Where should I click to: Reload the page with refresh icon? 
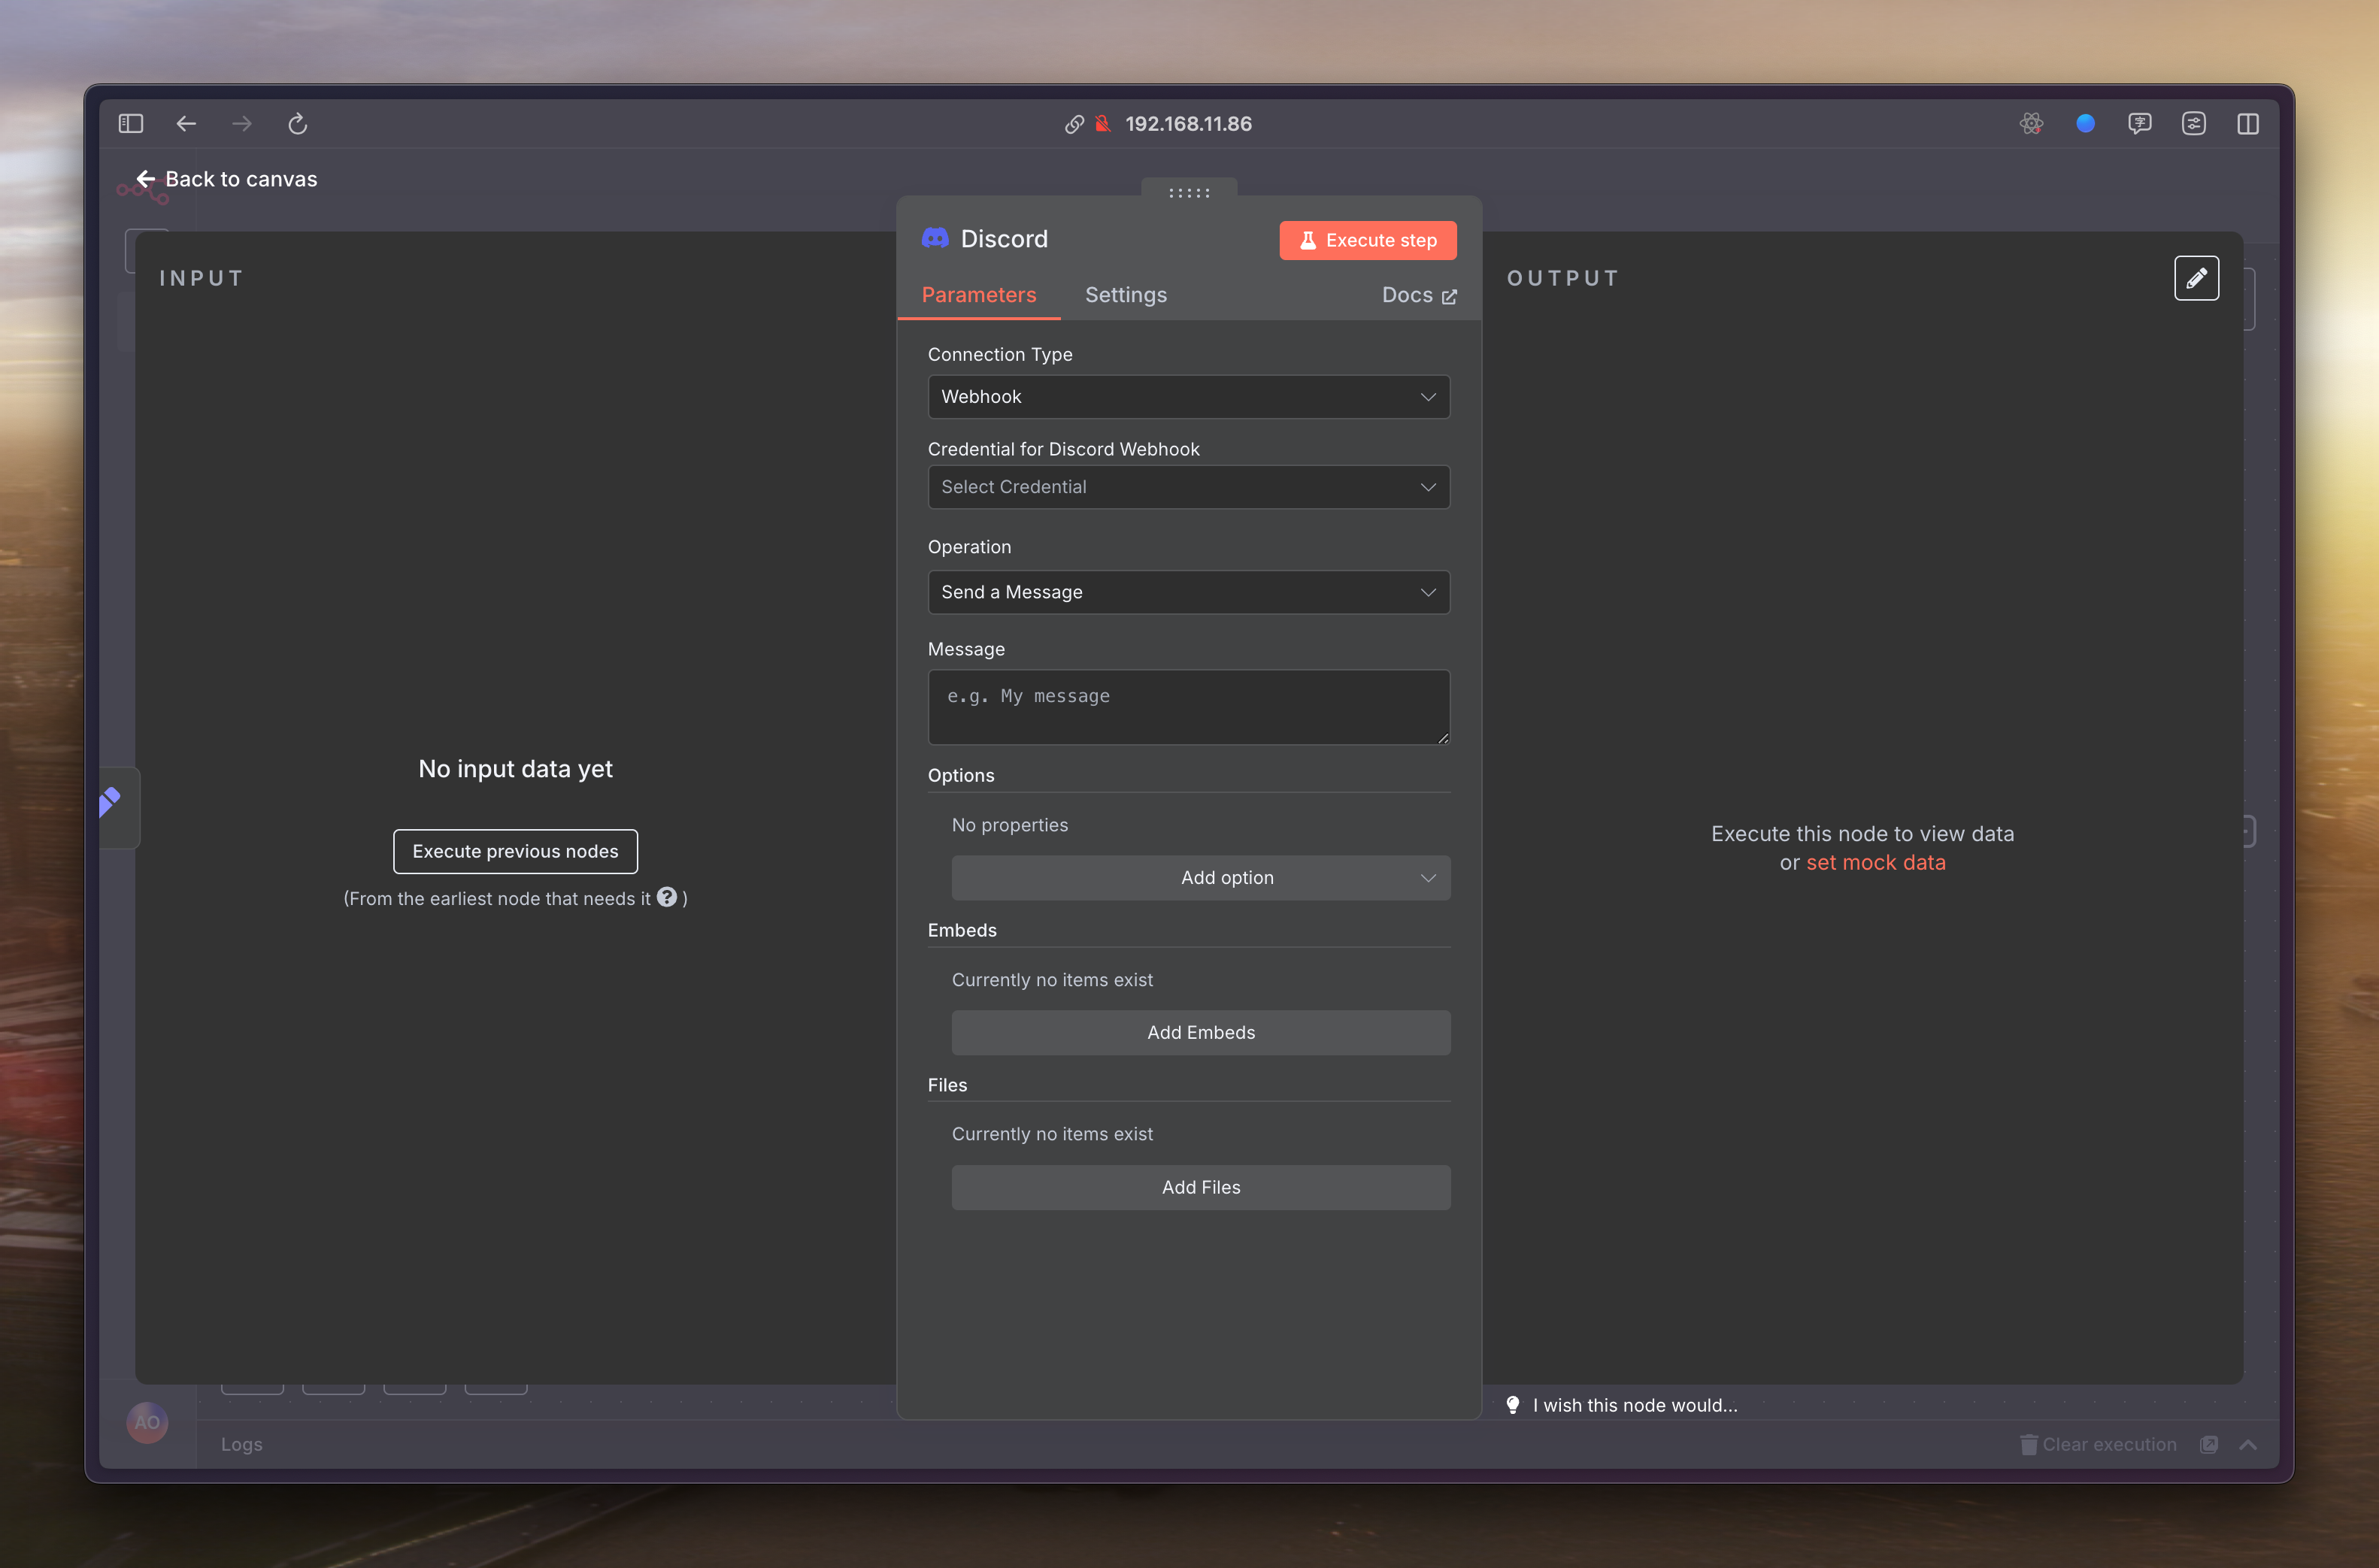click(297, 124)
